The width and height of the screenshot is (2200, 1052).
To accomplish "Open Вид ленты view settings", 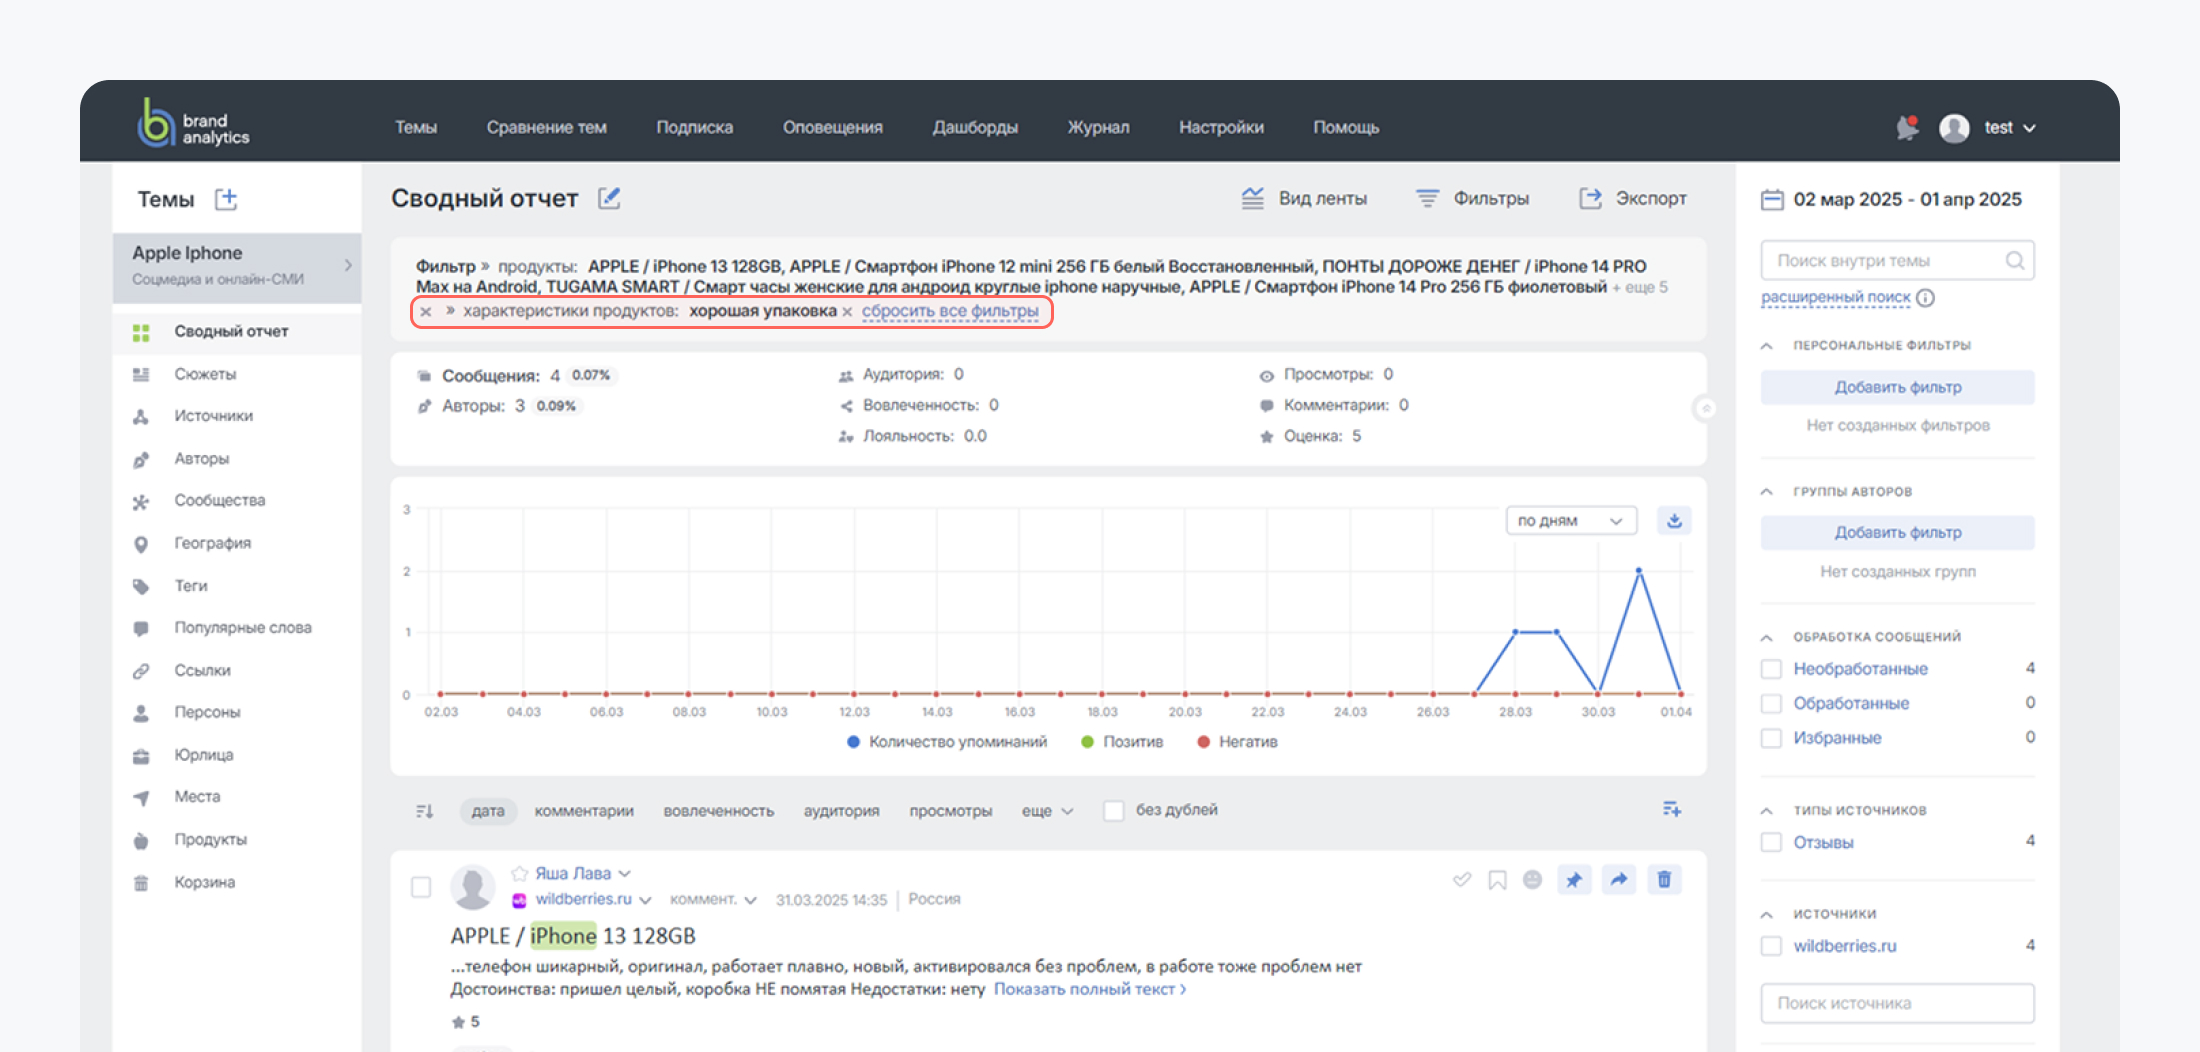I will [x=1304, y=198].
